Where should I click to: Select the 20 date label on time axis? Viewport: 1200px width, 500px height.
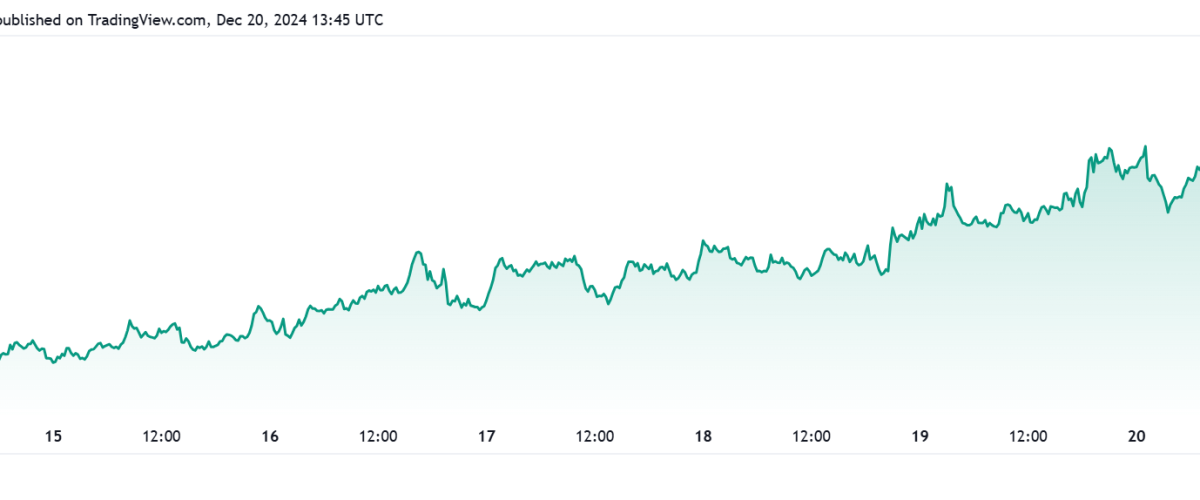tap(1136, 436)
